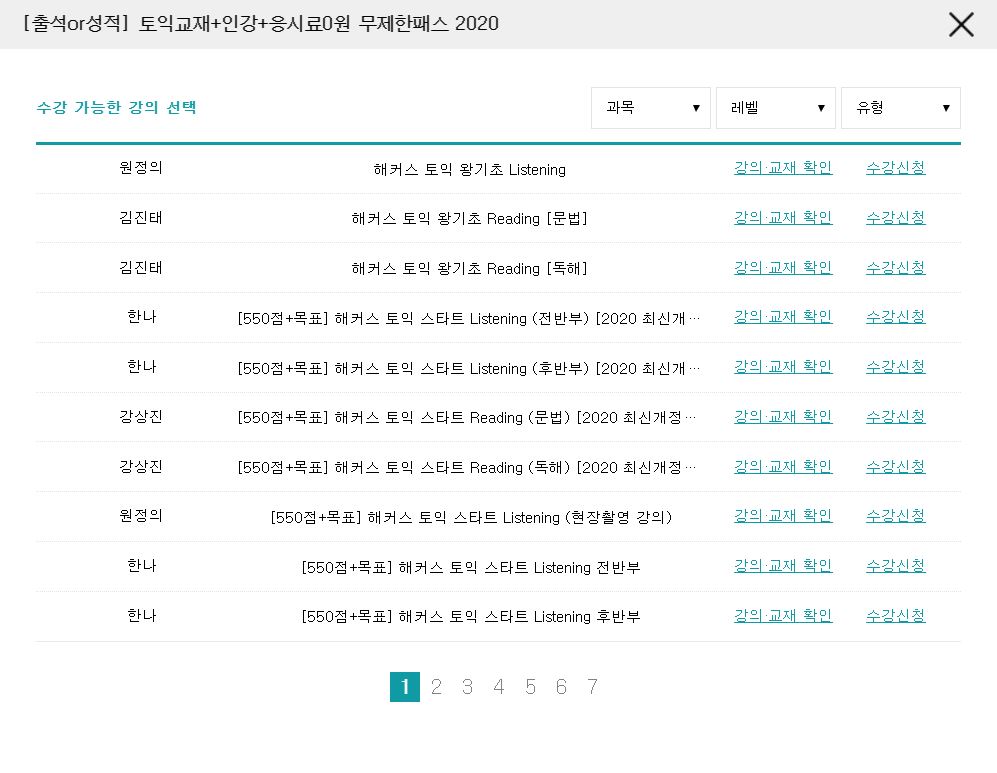Click instructor 강상진 in Reading (독해) row

(141, 467)
